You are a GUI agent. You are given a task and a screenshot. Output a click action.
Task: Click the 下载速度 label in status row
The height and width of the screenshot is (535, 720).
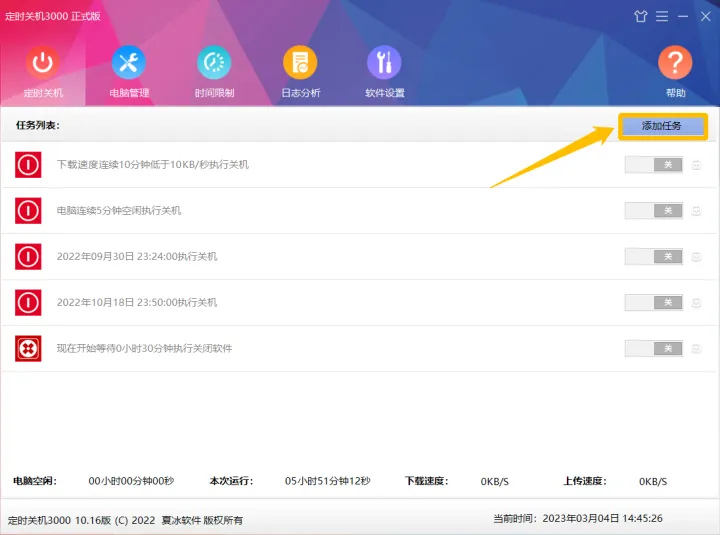point(427,481)
